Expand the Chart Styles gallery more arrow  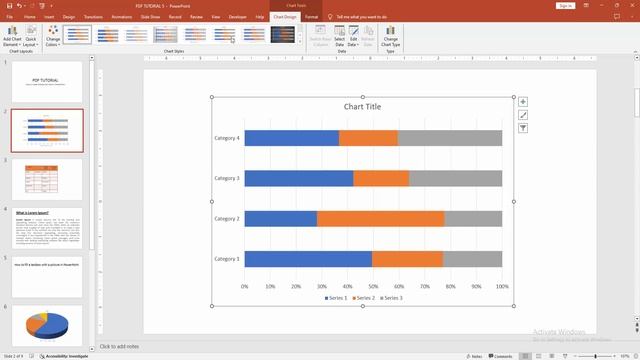[x=300, y=42]
